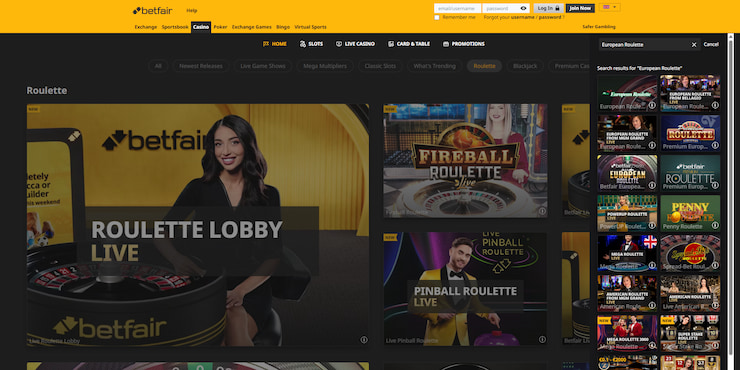
Task: Open the language flag dropdown
Action: [x=609, y=8]
